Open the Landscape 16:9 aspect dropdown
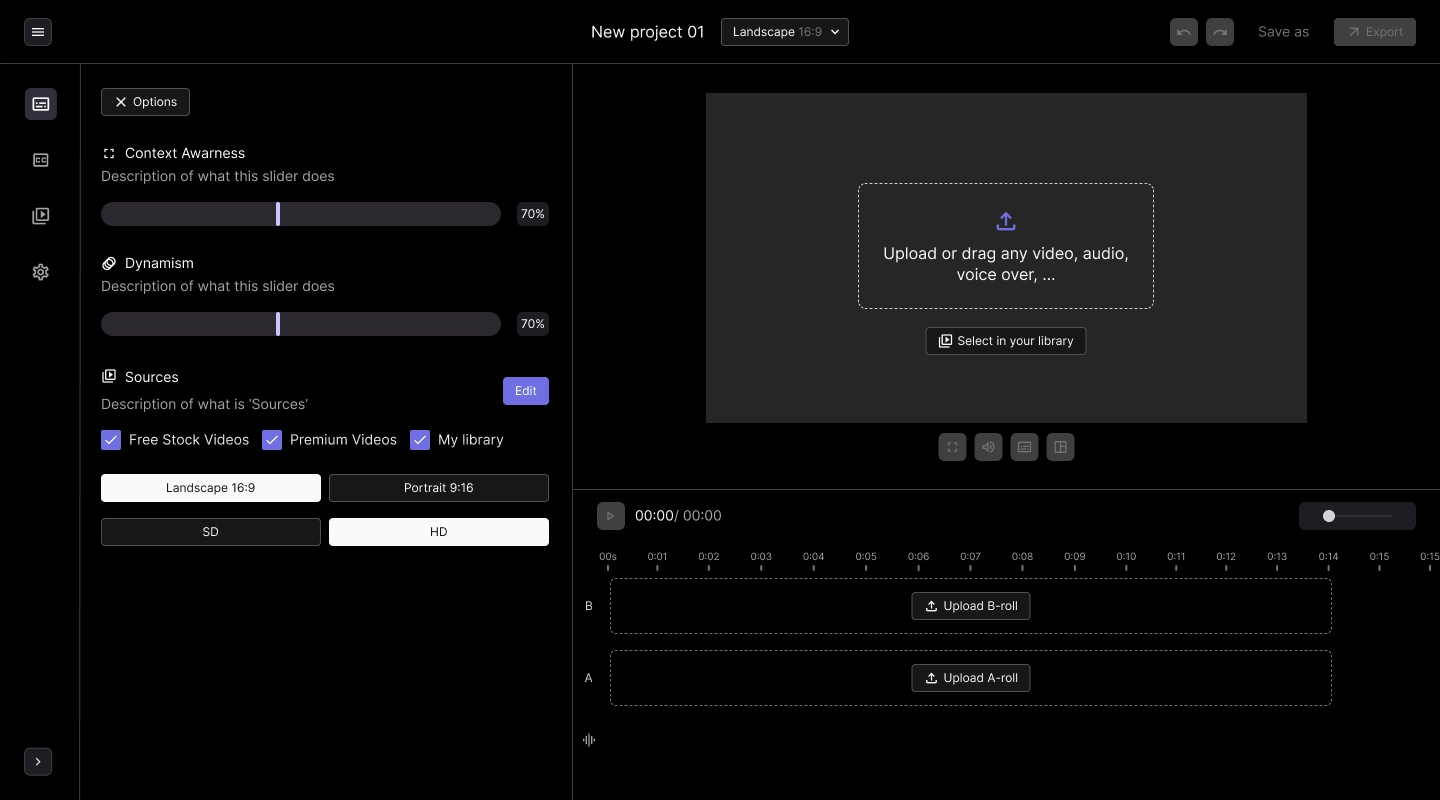 (x=785, y=32)
